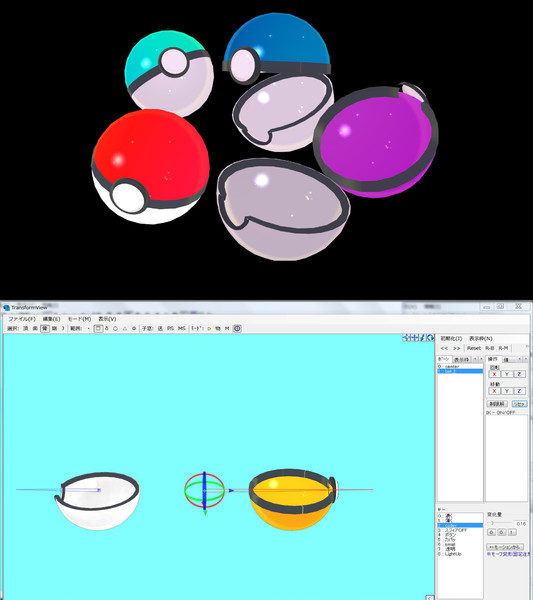
Task: Switch to the ボーン tab
Action: [x=444, y=359]
